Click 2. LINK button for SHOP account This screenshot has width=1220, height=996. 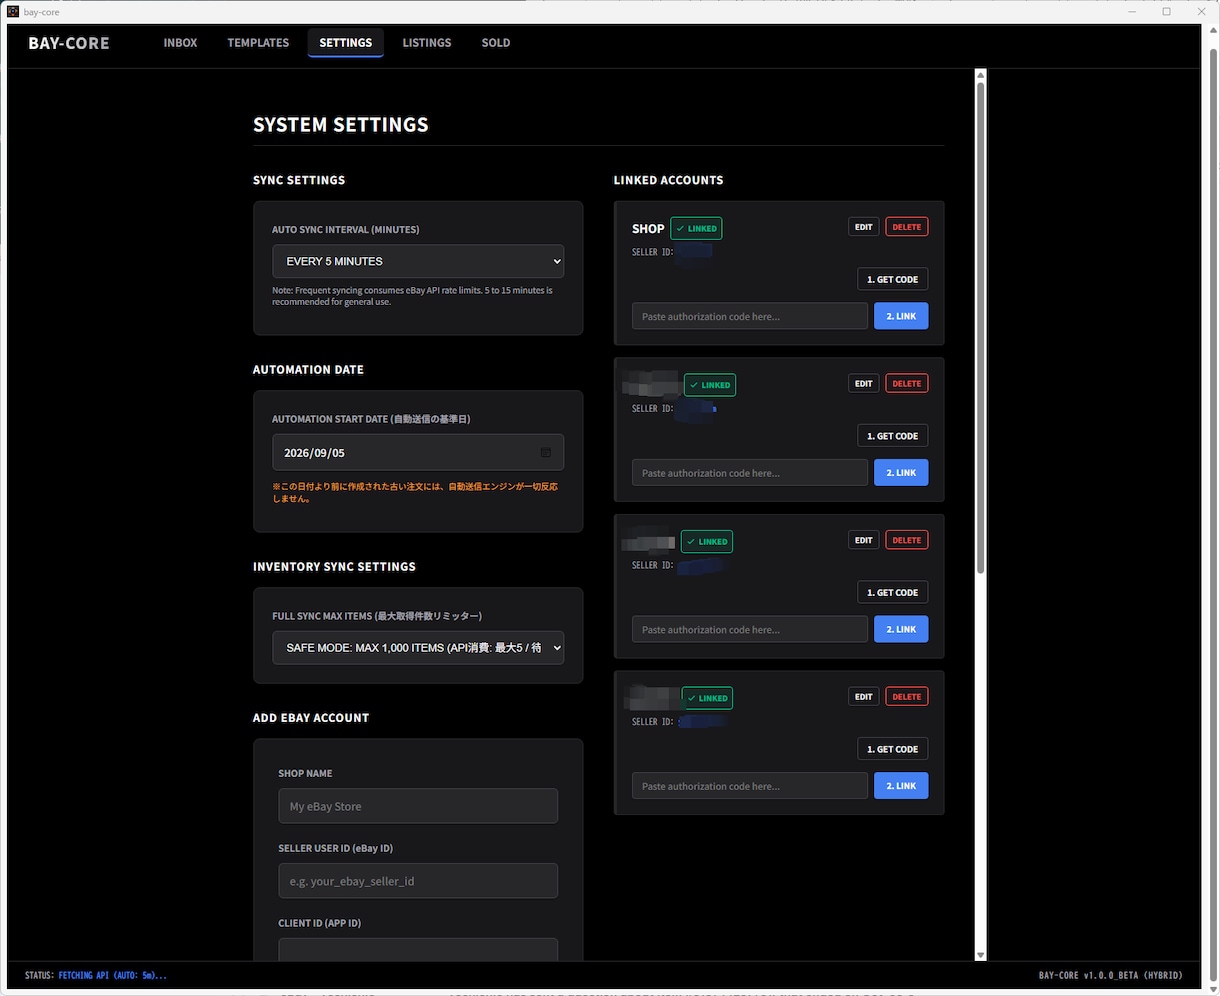901,316
